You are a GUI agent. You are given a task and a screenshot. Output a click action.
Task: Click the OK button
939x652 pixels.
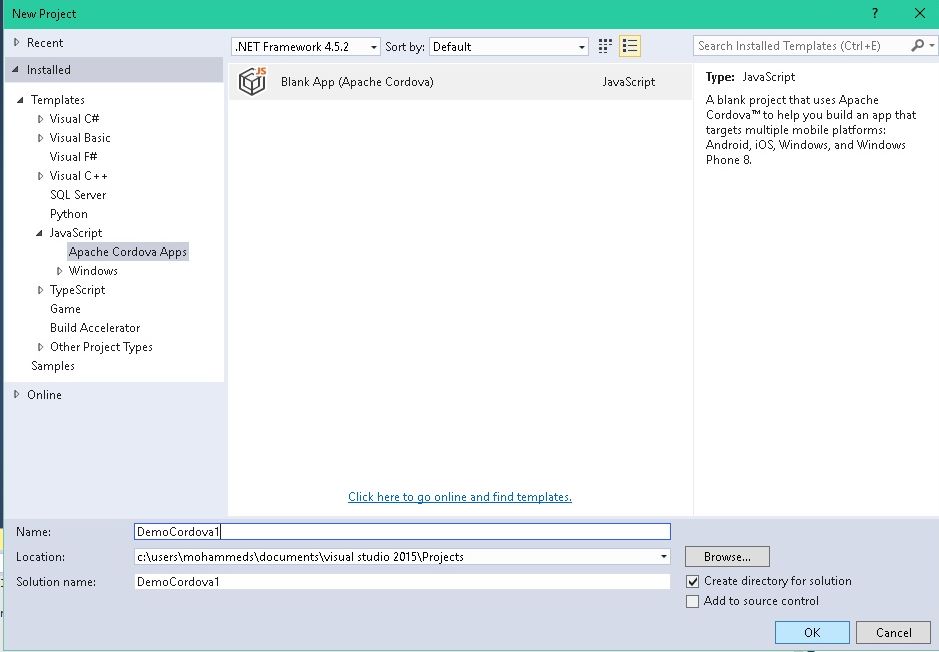(x=812, y=633)
